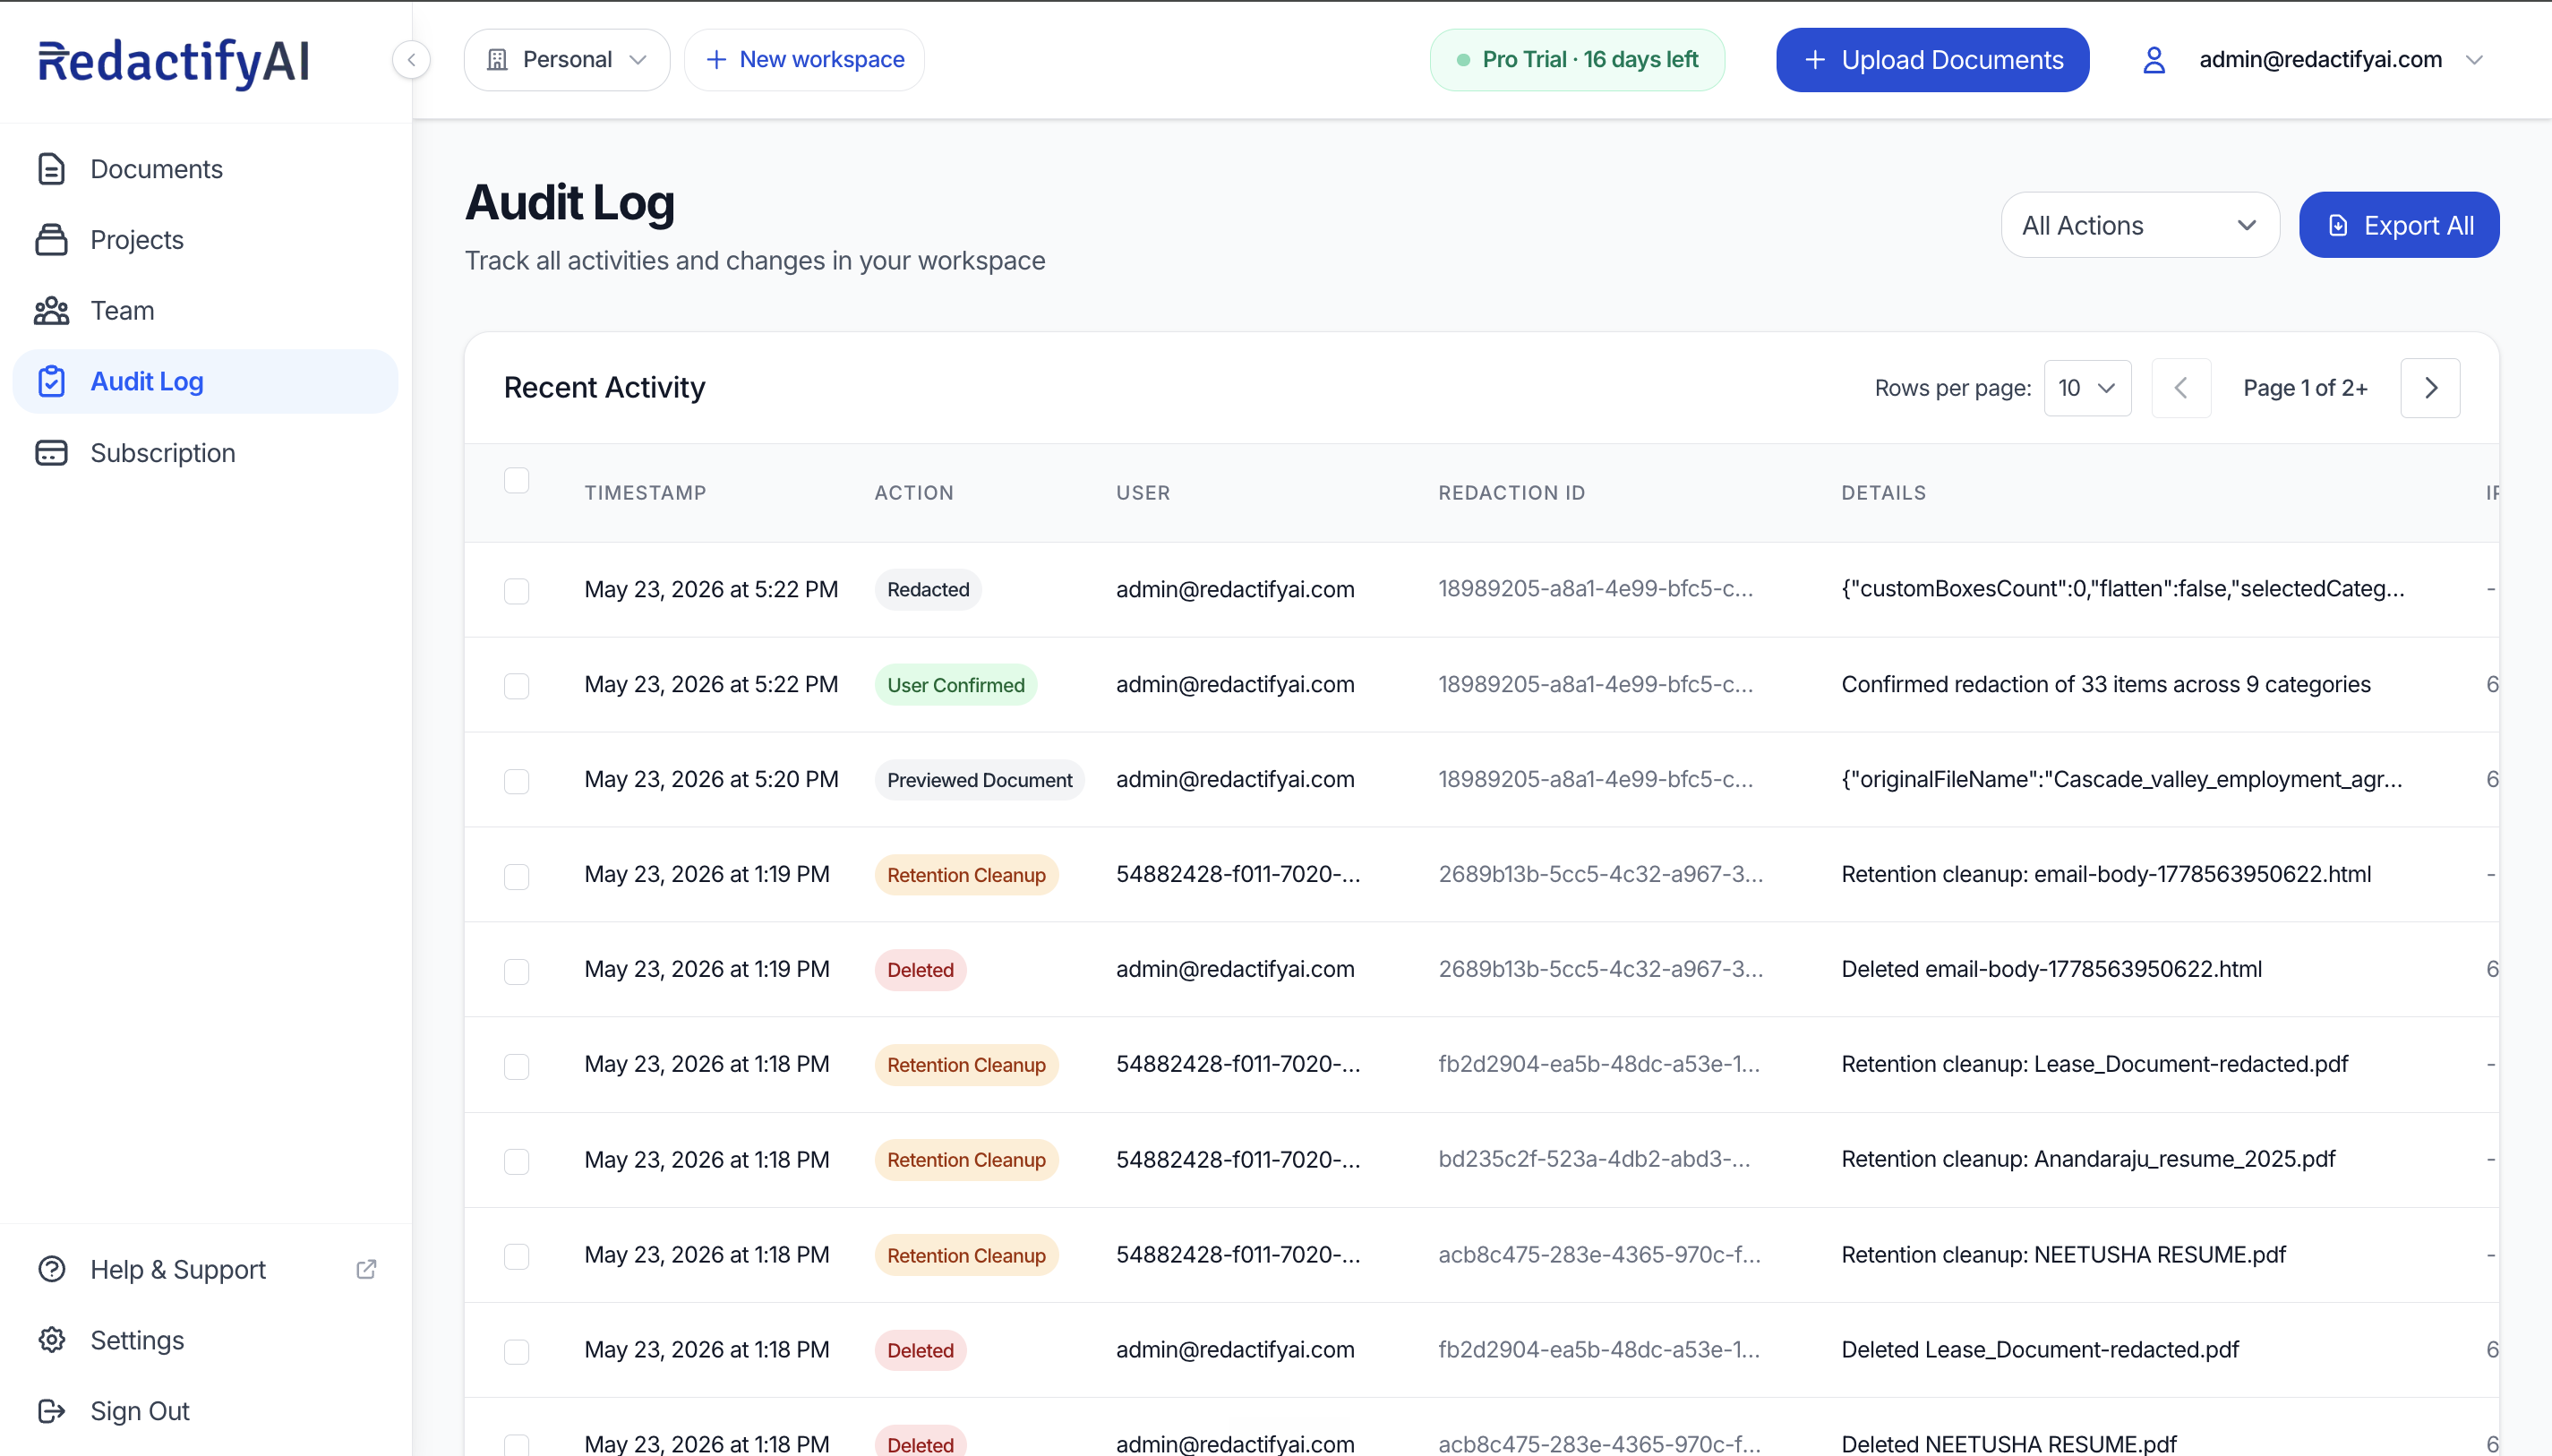Click the Redacted action badge

point(928,590)
